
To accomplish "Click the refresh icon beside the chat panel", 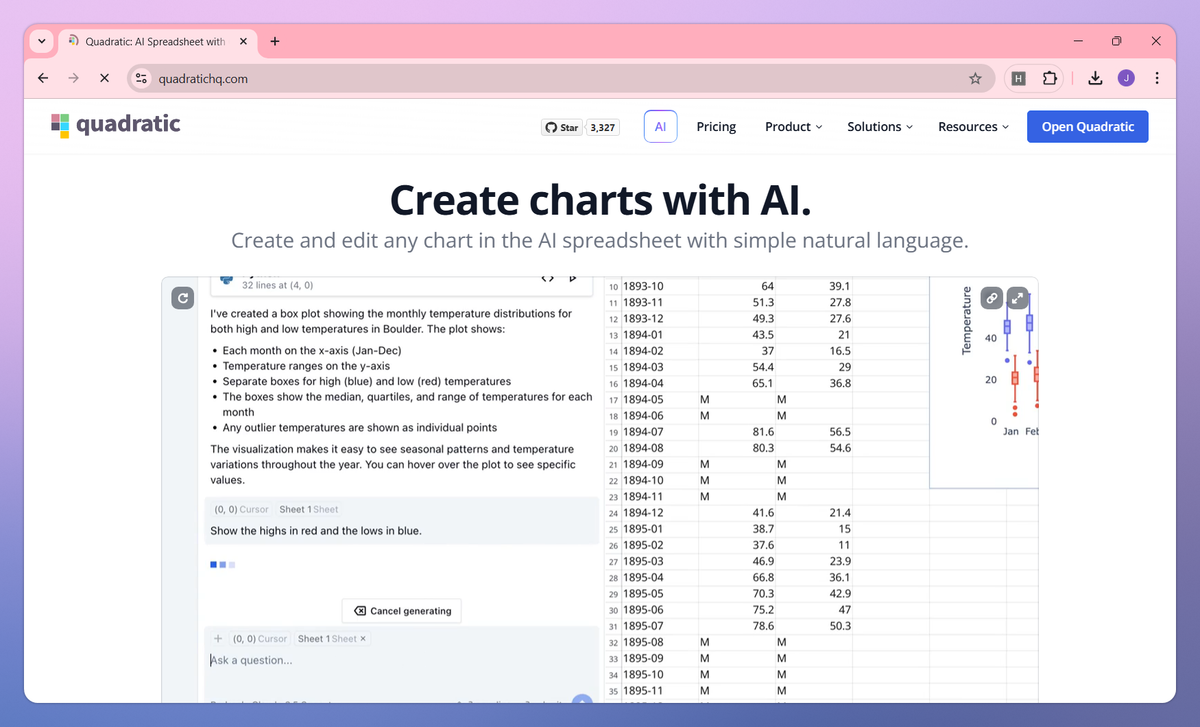I will coord(182,298).
